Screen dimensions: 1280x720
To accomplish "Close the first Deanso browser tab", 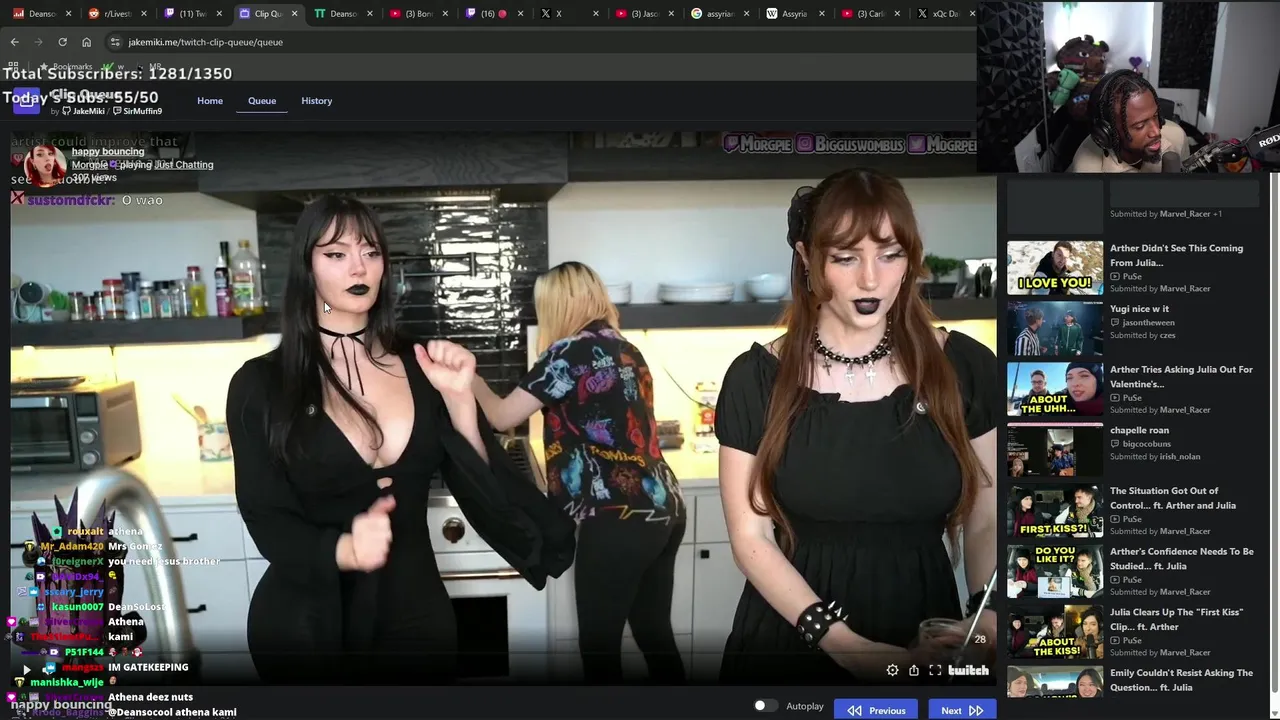I will pos(69,14).
